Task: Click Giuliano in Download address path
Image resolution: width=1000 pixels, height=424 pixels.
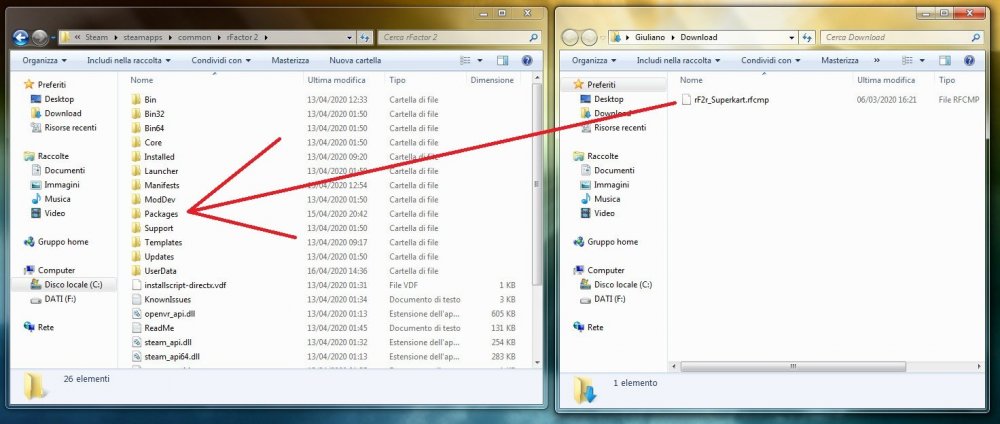Action: pyautogui.click(x=649, y=37)
